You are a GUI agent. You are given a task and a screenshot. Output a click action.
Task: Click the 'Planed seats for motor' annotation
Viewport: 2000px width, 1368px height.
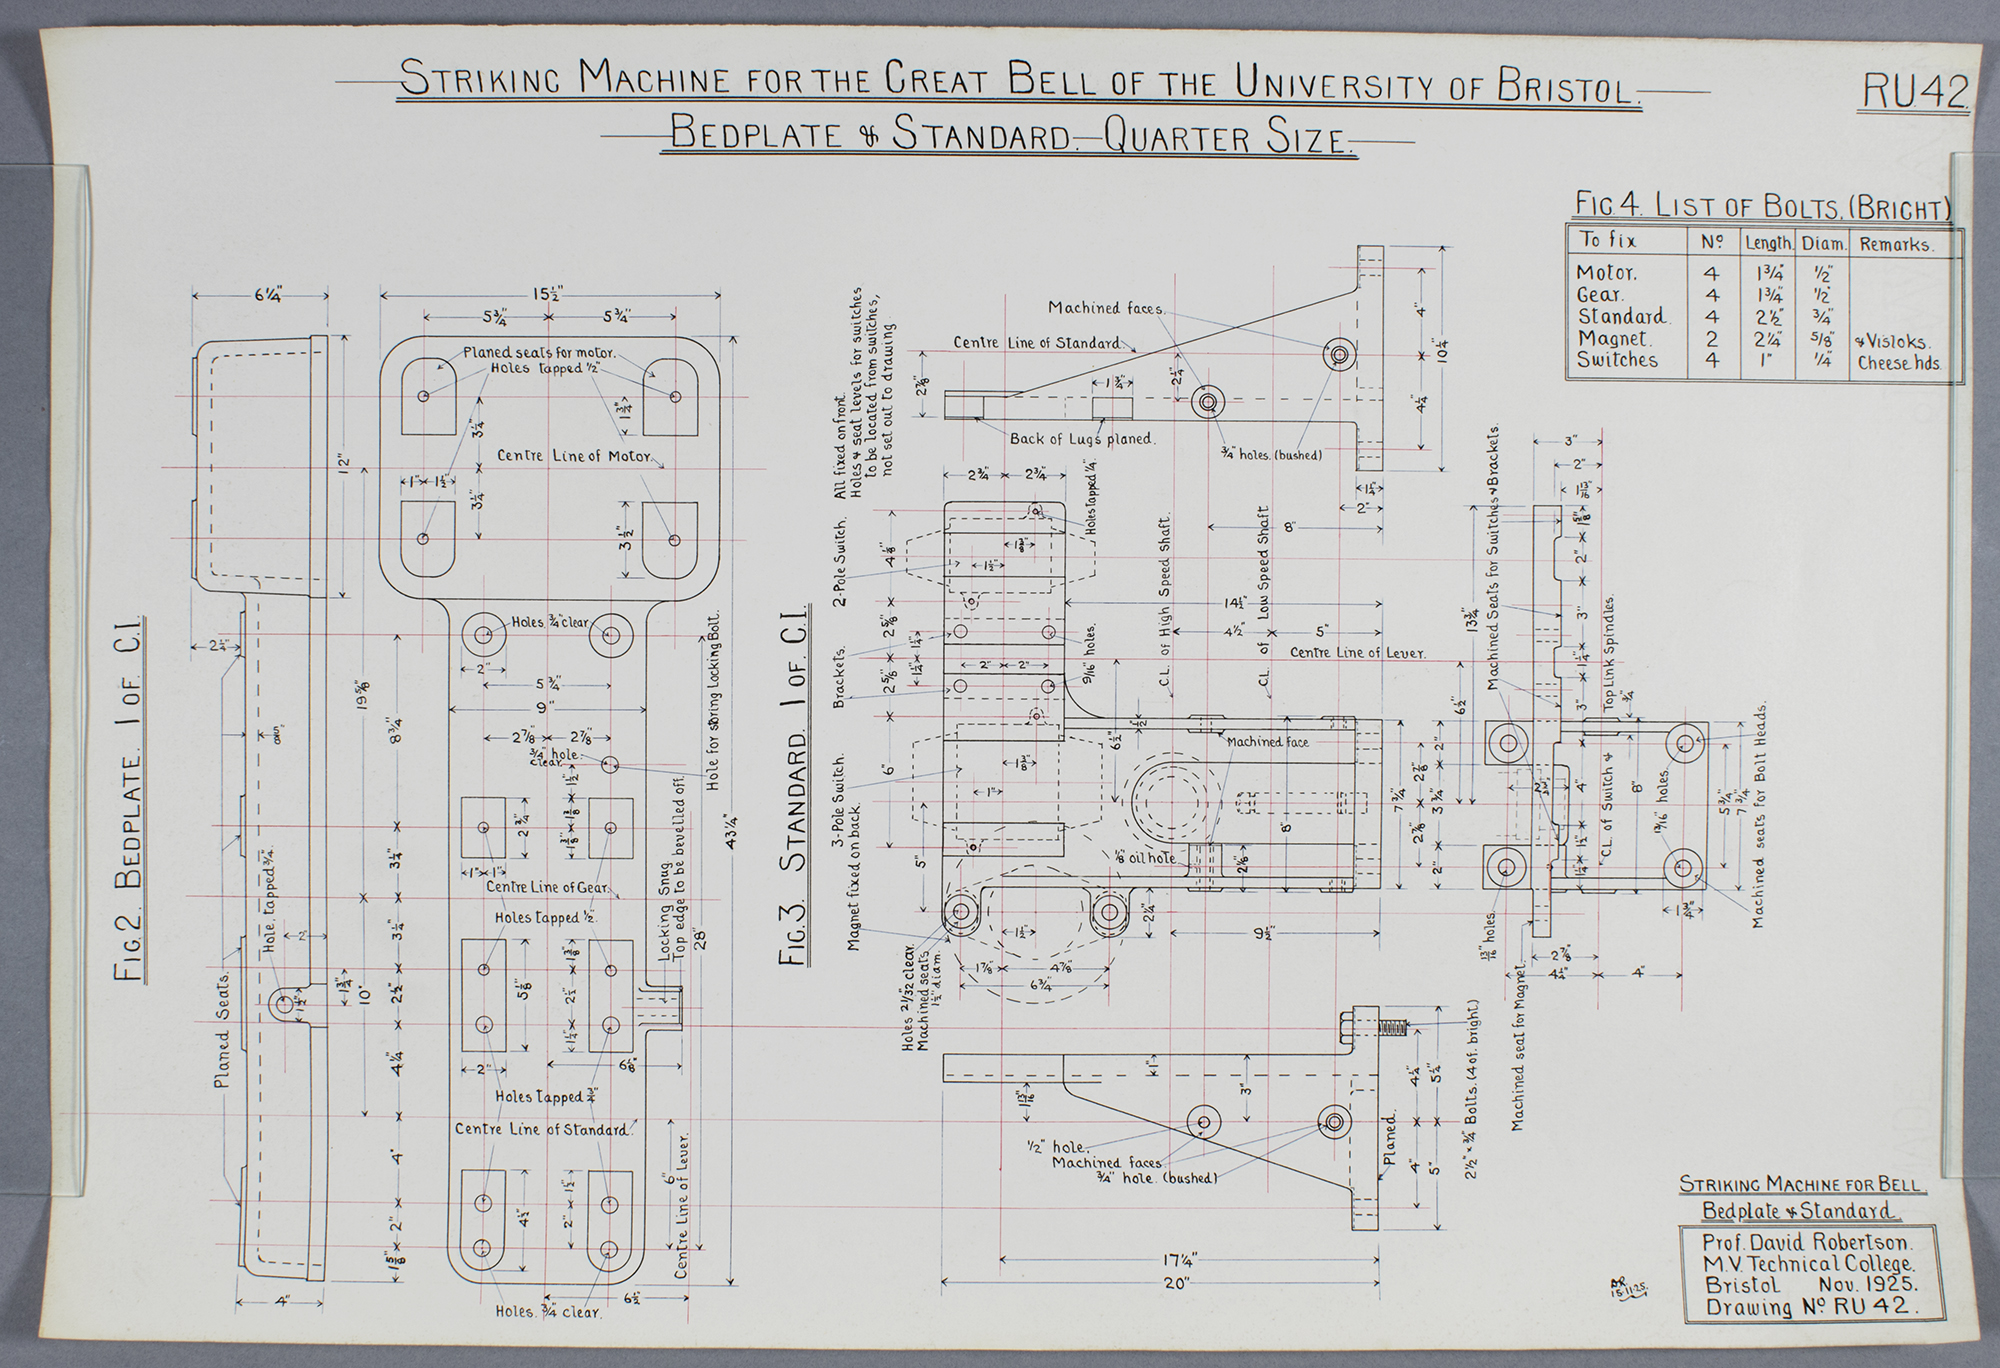click(538, 353)
